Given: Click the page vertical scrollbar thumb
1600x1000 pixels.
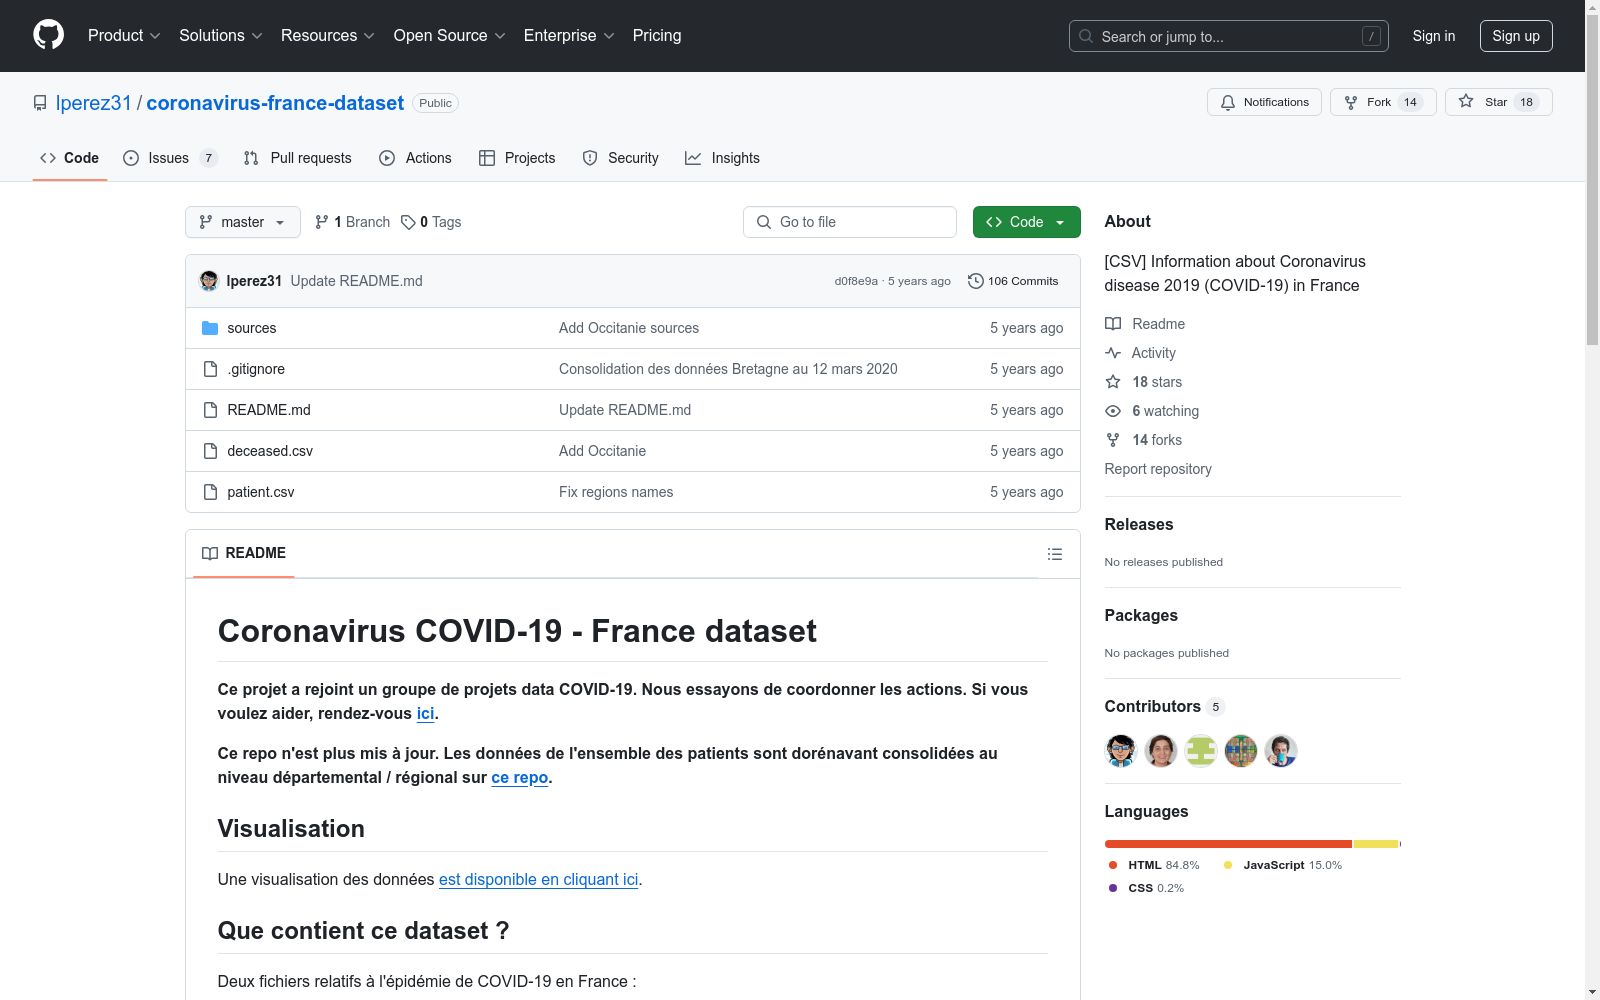Looking at the screenshot, I should 1592,178.
